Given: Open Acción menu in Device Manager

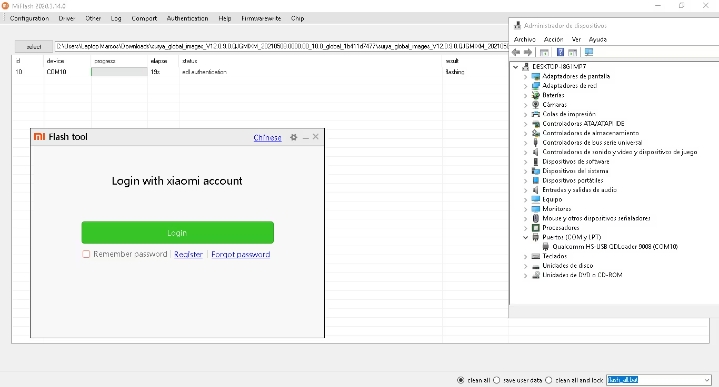Looking at the screenshot, I should [553, 39].
